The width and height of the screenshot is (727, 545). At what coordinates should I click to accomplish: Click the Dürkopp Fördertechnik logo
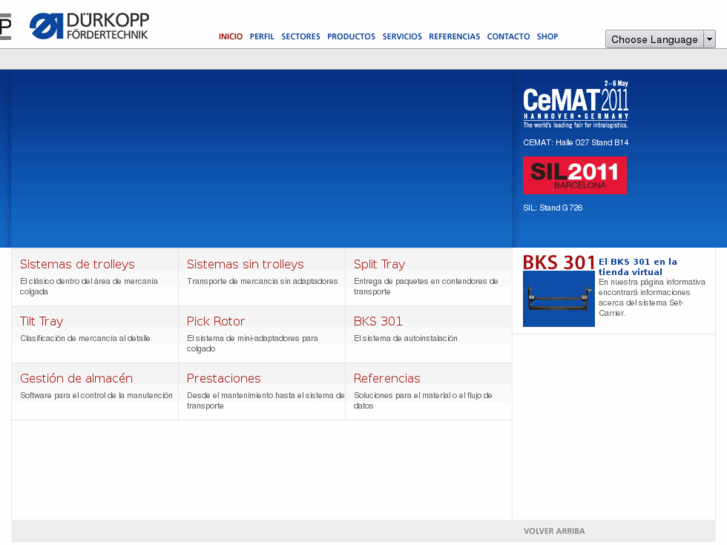pos(89,26)
